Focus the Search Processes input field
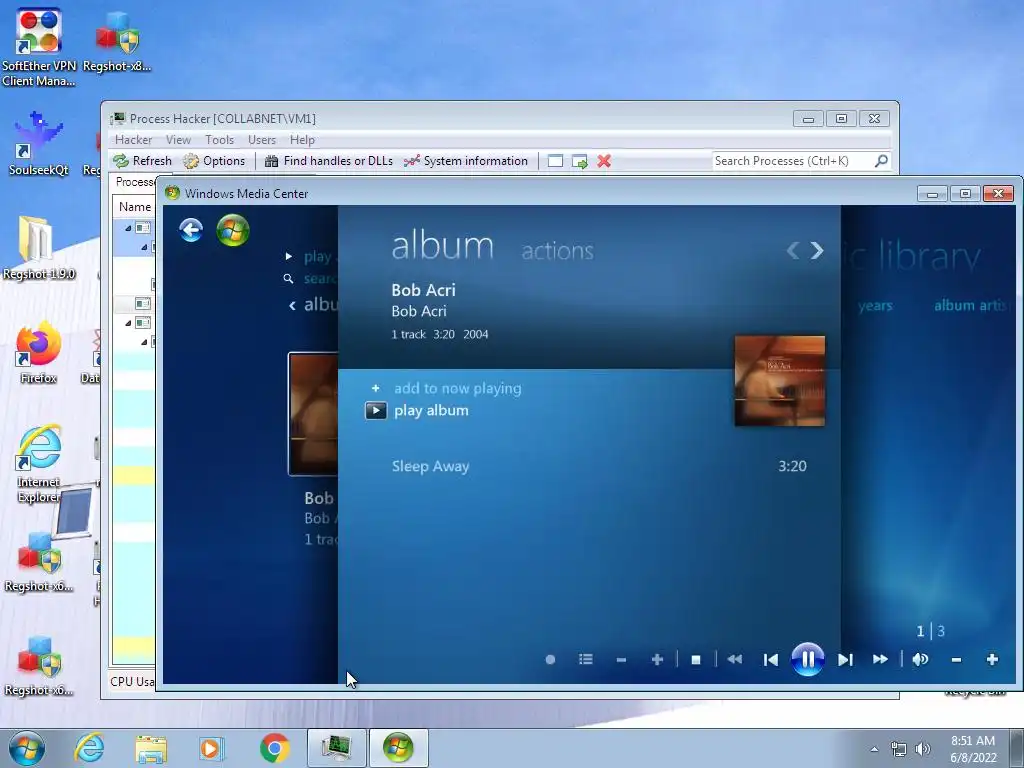The width and height of the screenshot is (1024, 768). coord(793,161)
